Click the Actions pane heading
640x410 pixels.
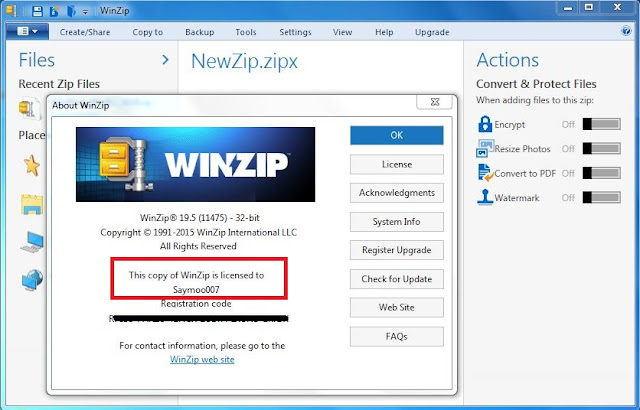click(x=508, y=60)
